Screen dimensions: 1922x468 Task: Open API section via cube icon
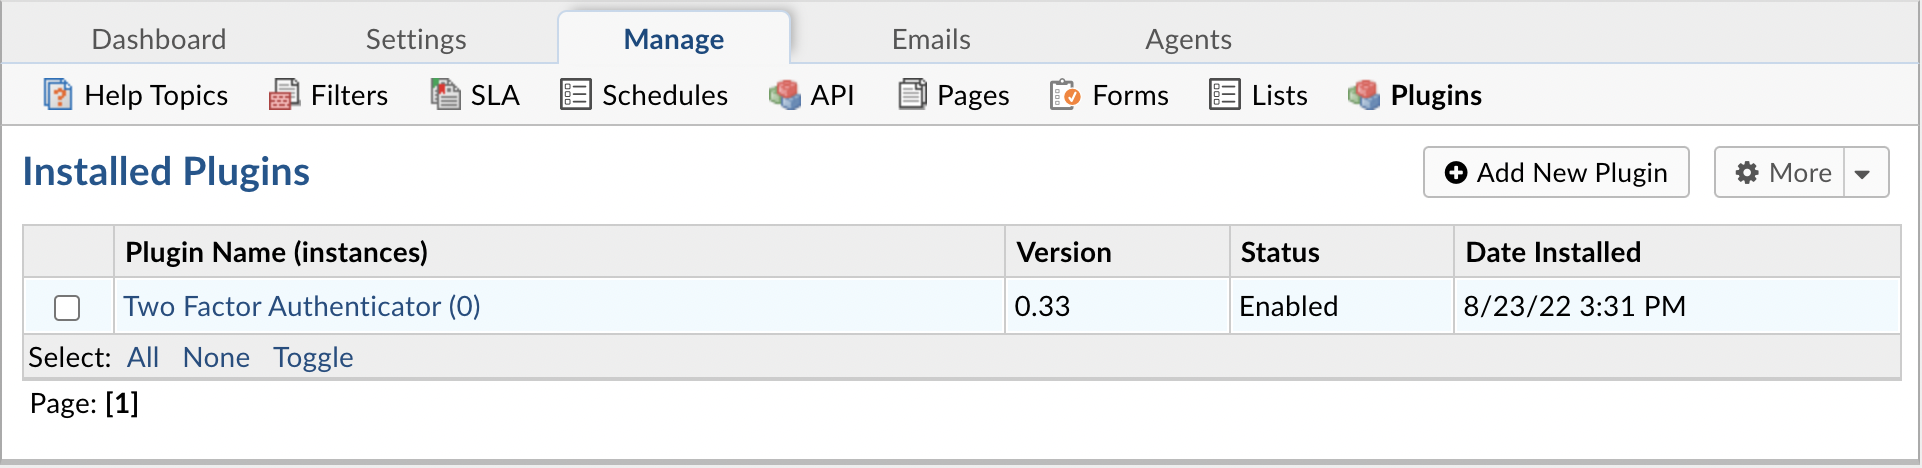[x=785, y=95]
